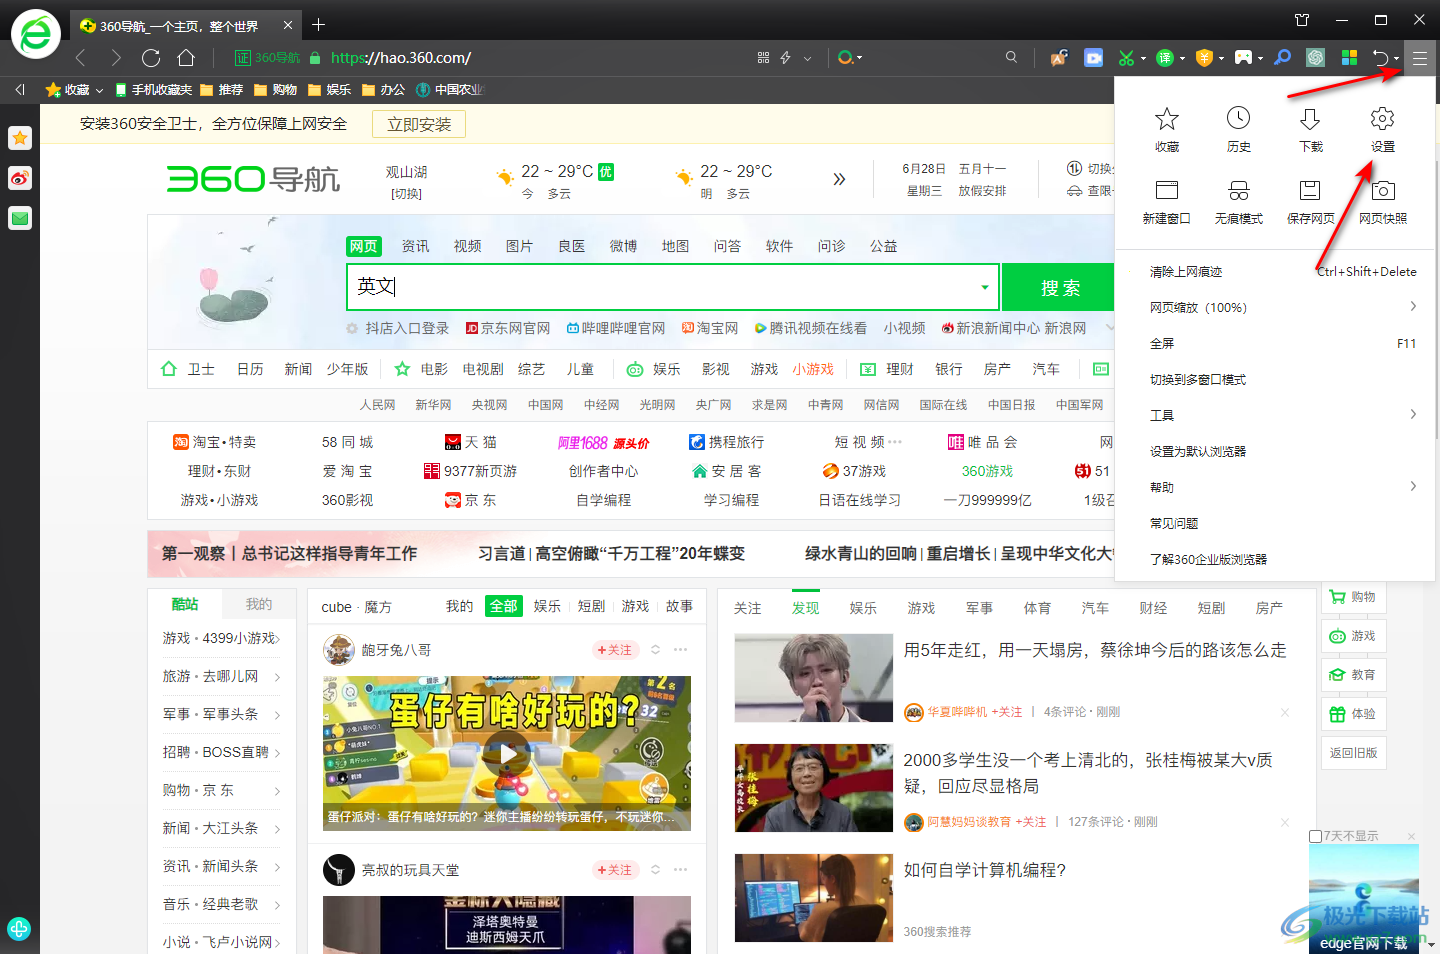The image size is (1440, 954).
Task: Click the colorful grid extensions icon
Action: click(x=1349, y=58)
